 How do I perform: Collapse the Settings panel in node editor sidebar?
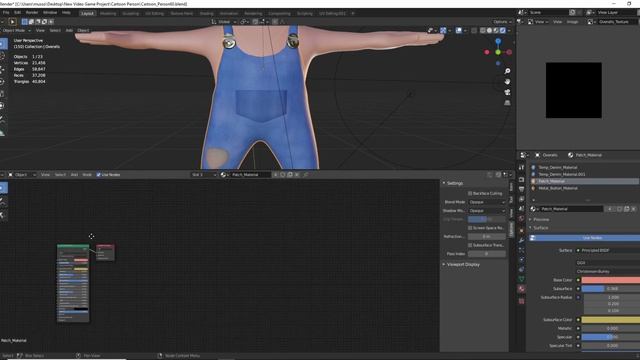454,183
